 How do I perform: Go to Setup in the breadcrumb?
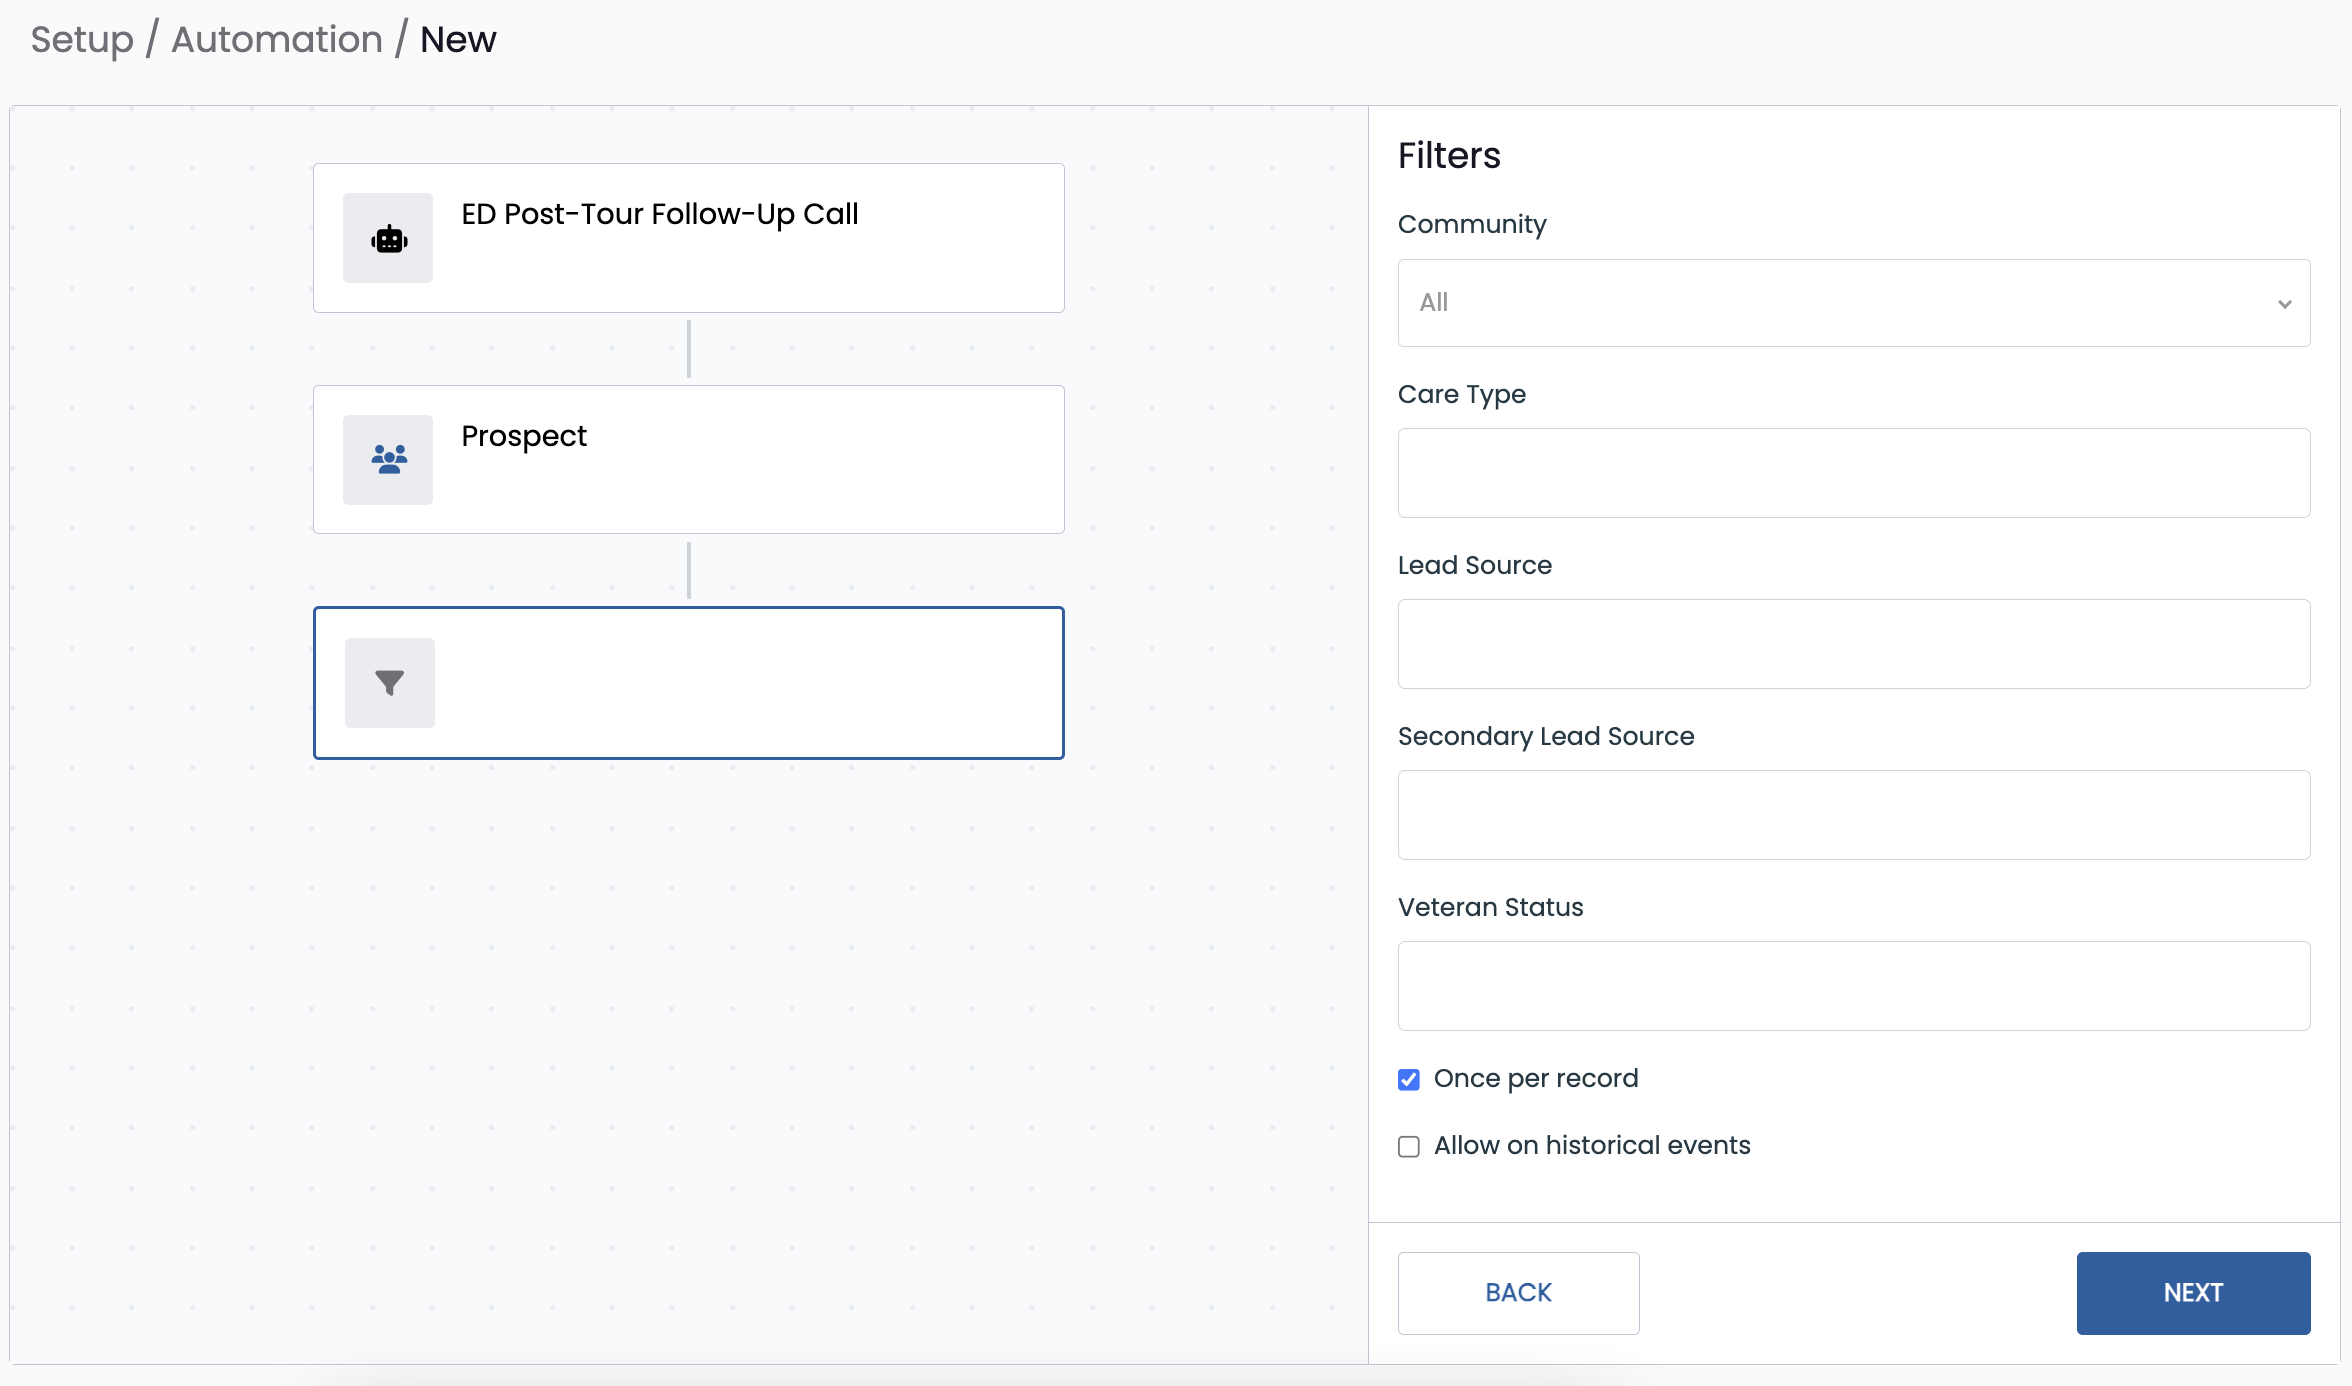82,39
